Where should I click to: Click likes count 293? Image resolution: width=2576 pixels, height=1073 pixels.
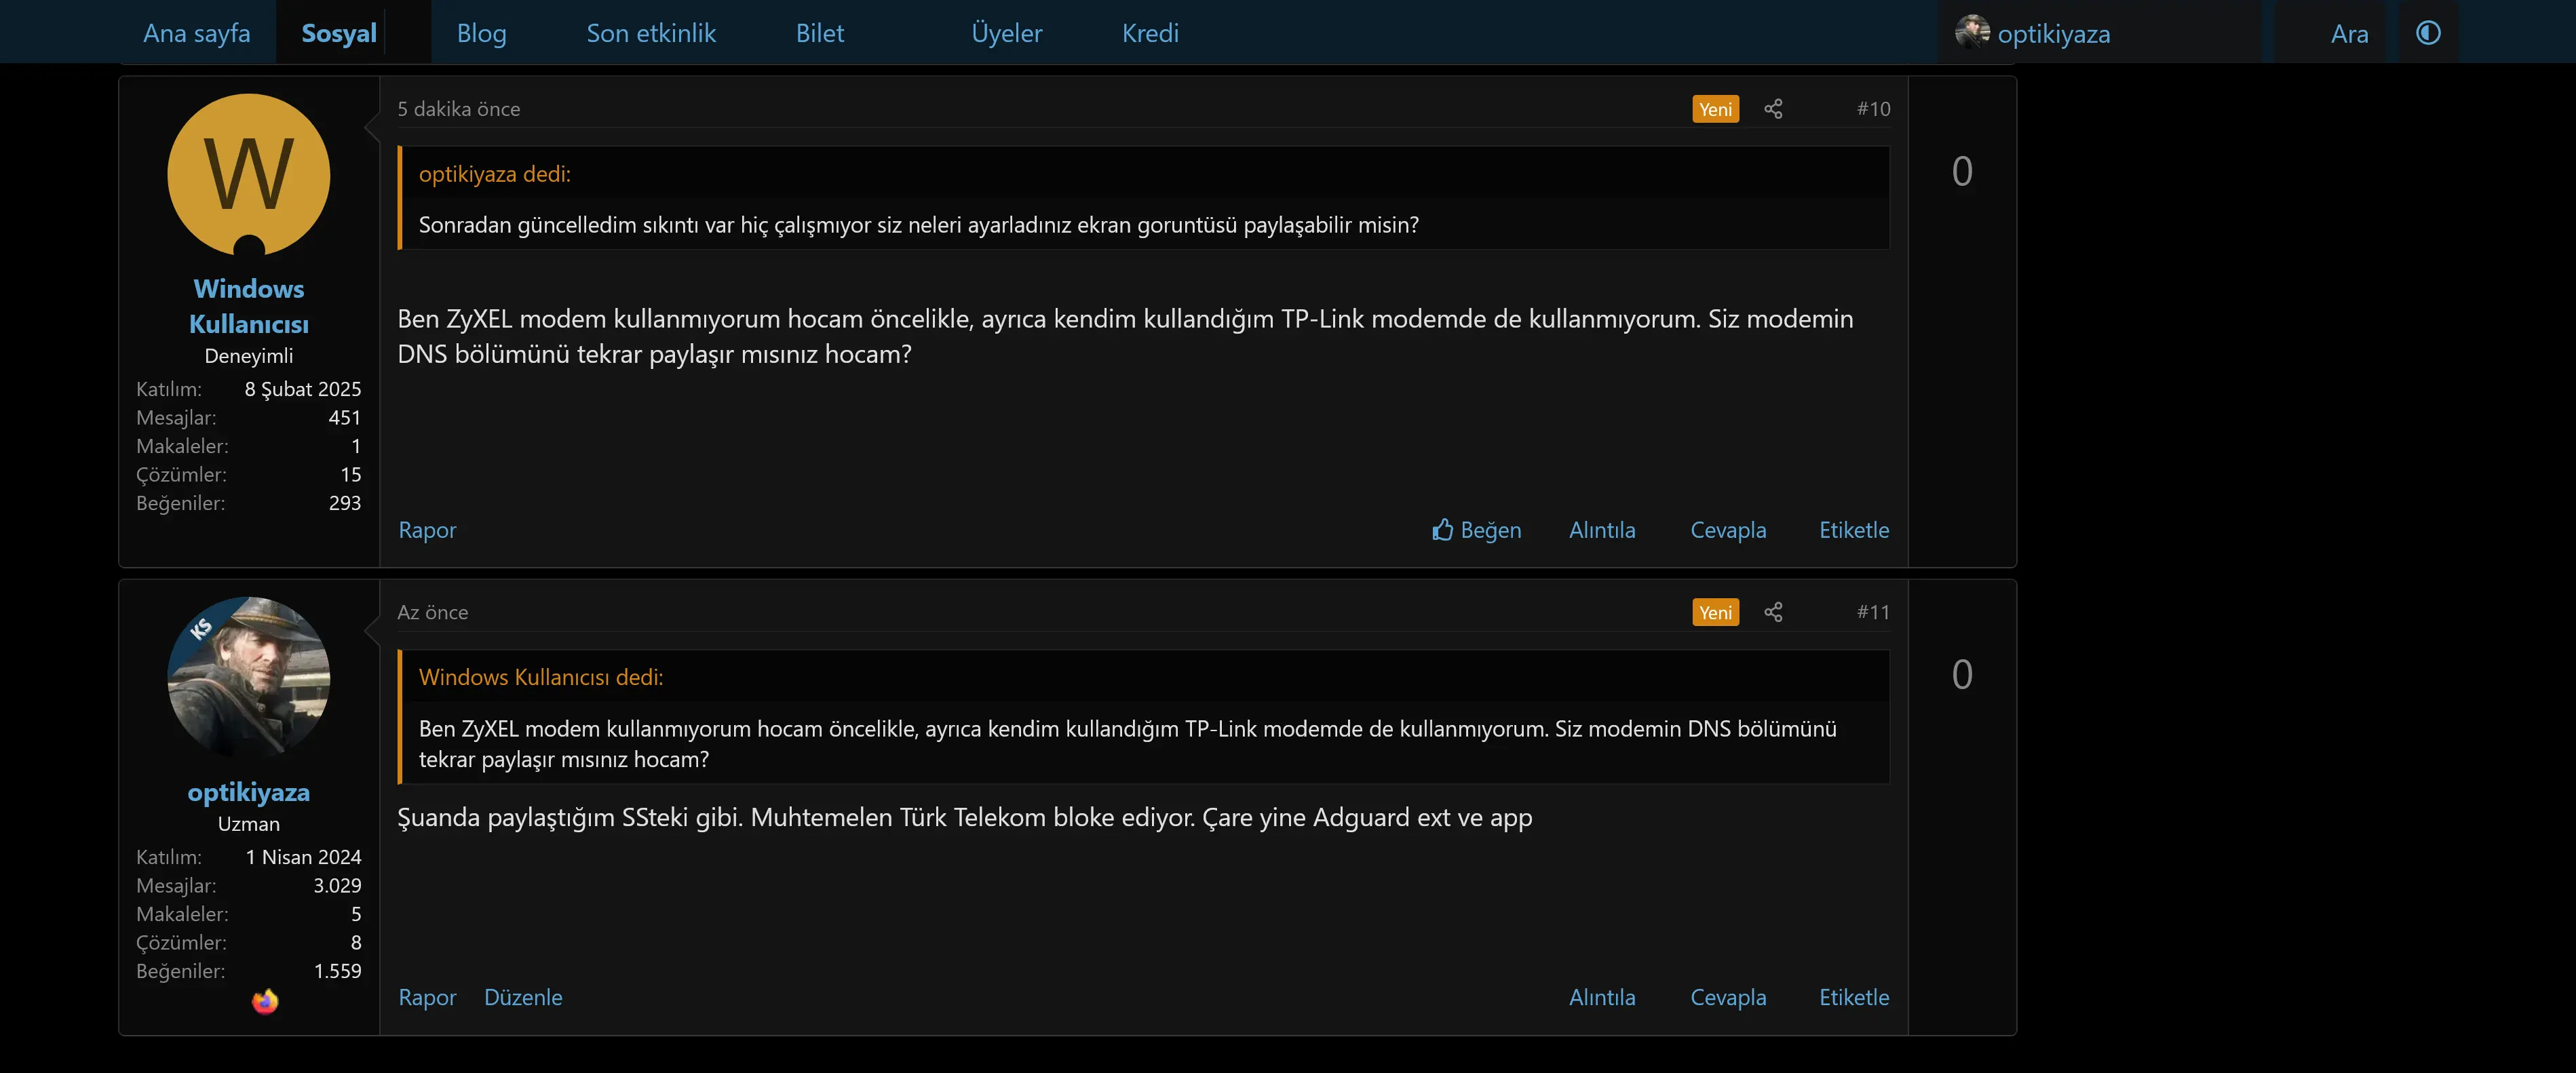click(x=344, y=503)
